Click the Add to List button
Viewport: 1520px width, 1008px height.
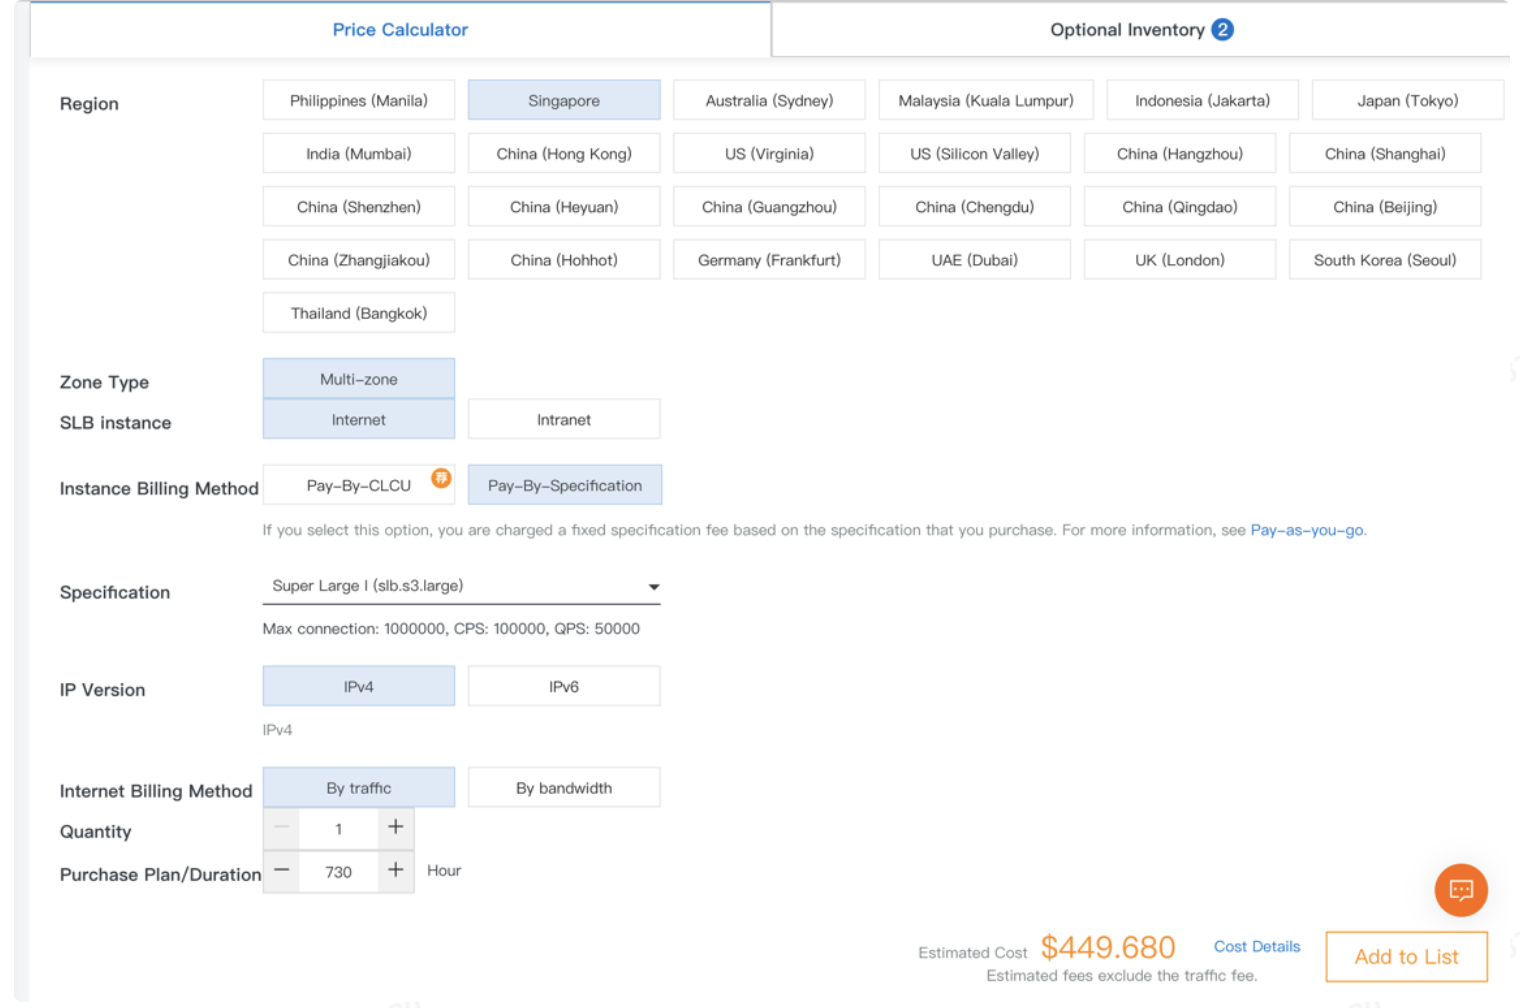click(x=1406, y=956)
